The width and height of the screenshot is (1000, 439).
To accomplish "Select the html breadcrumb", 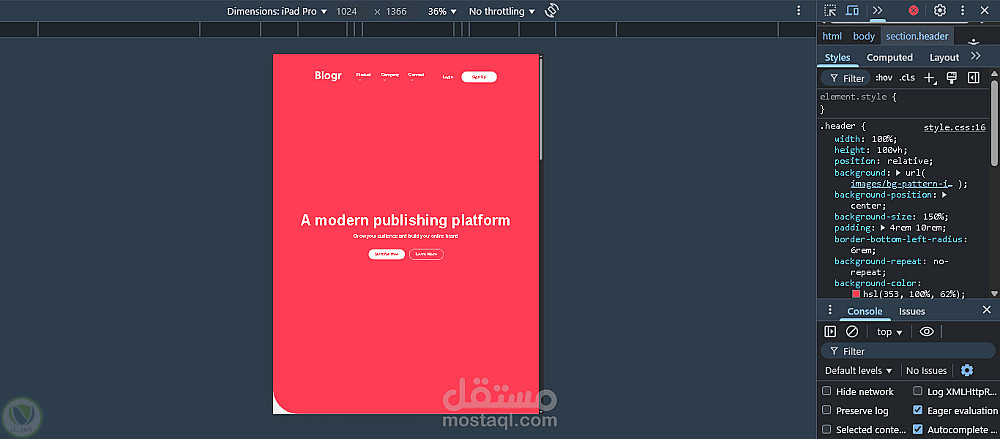I will (x=832, y=36).
